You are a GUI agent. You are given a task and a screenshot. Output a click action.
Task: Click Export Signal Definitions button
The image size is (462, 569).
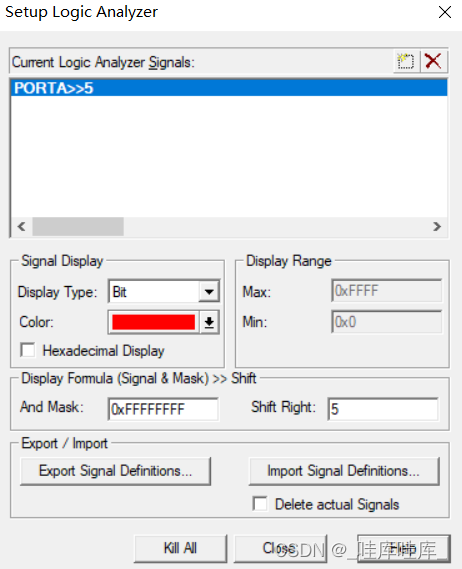coord(115,471)
